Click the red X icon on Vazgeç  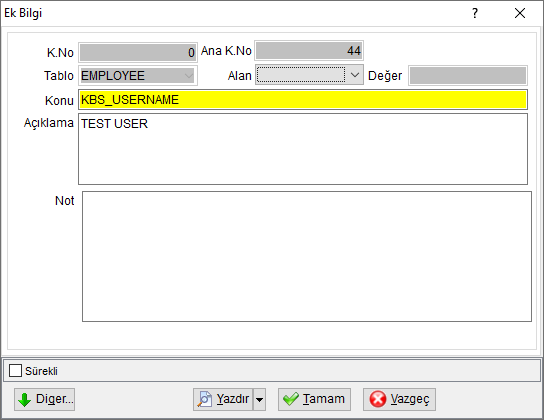coord(377,399)
